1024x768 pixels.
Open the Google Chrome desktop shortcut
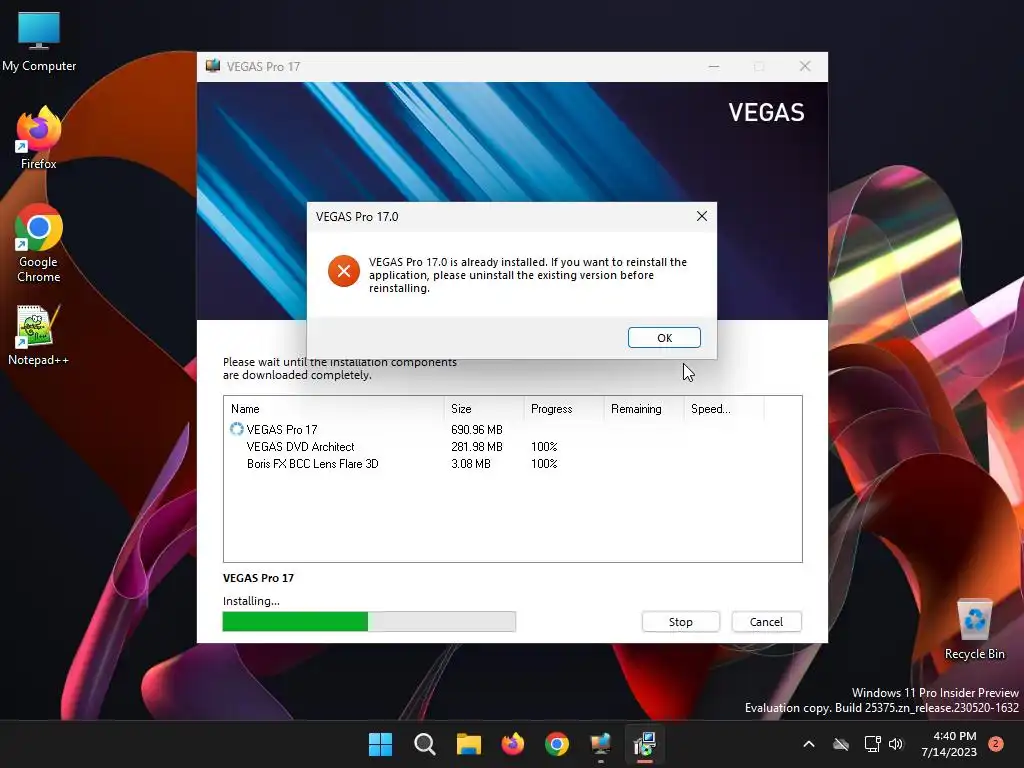[39, 243]
